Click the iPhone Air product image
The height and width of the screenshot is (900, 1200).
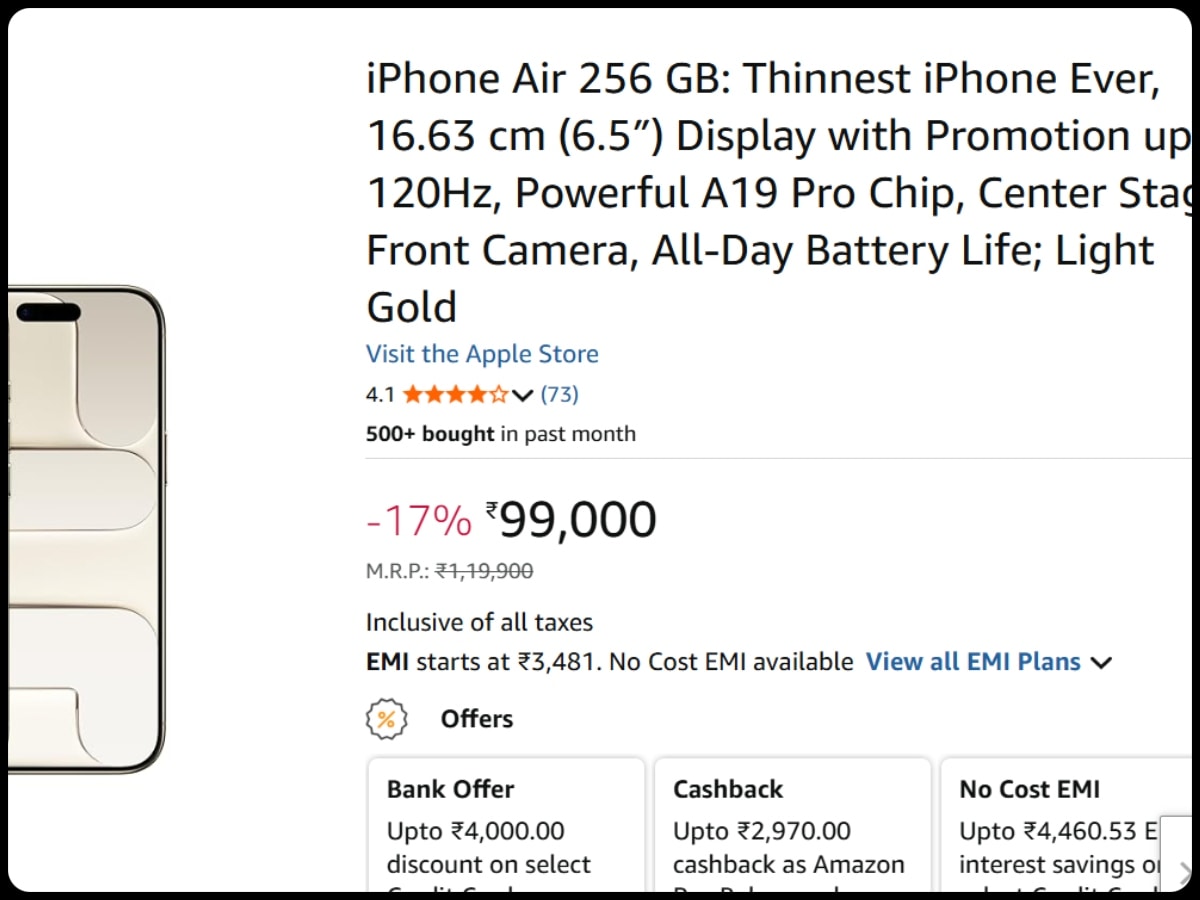click(86, 529)
